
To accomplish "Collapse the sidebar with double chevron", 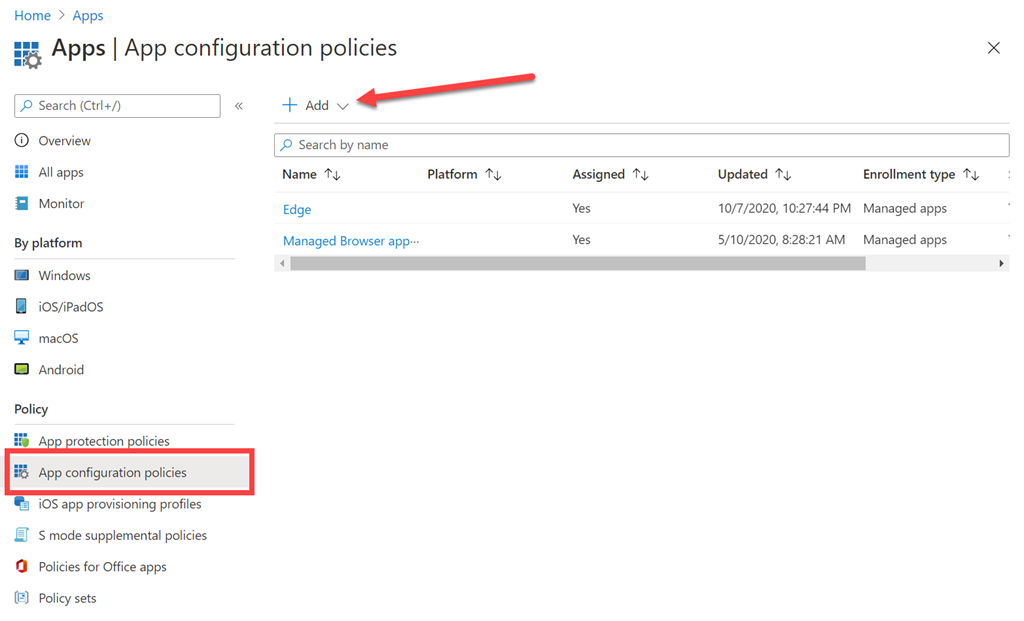I will [x=239, y=106].
